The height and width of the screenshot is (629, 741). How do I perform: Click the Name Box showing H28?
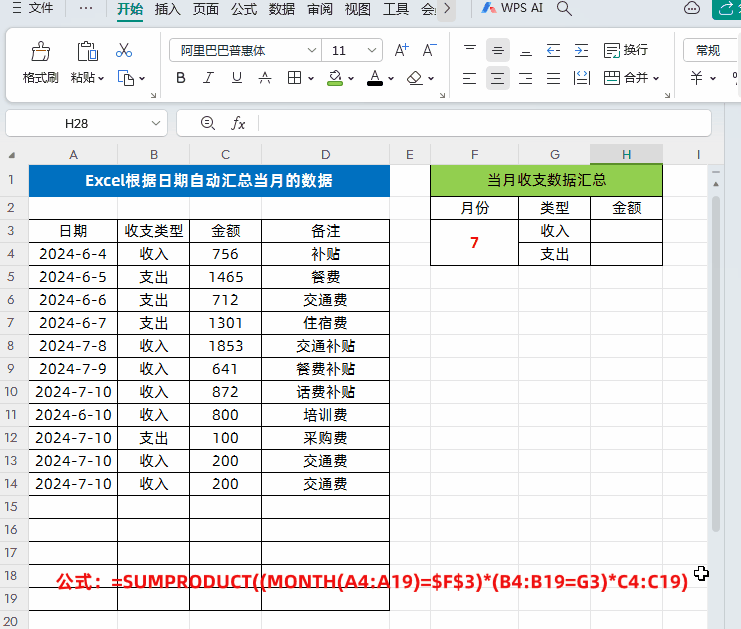pos(77,123)
